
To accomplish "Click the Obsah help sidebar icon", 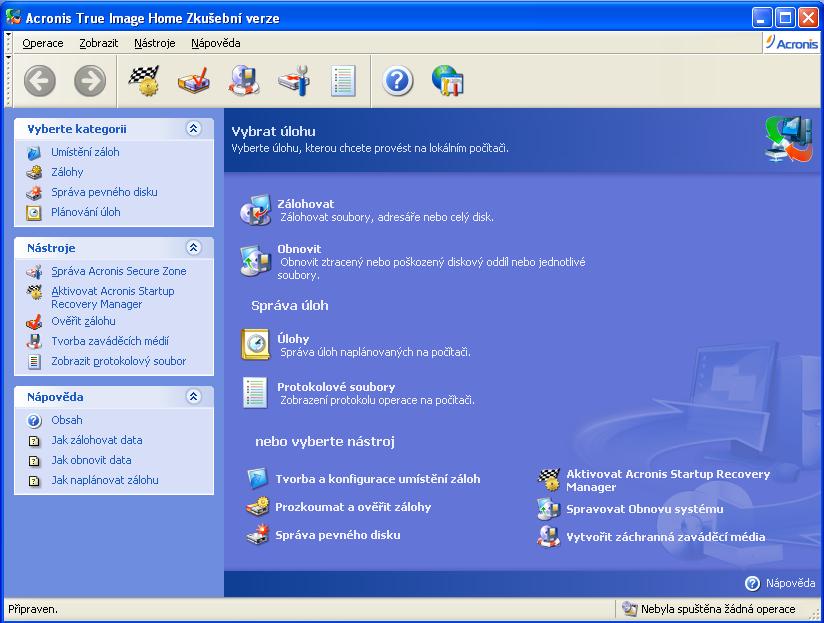I will pyautogui.click(x=34, y=420).
